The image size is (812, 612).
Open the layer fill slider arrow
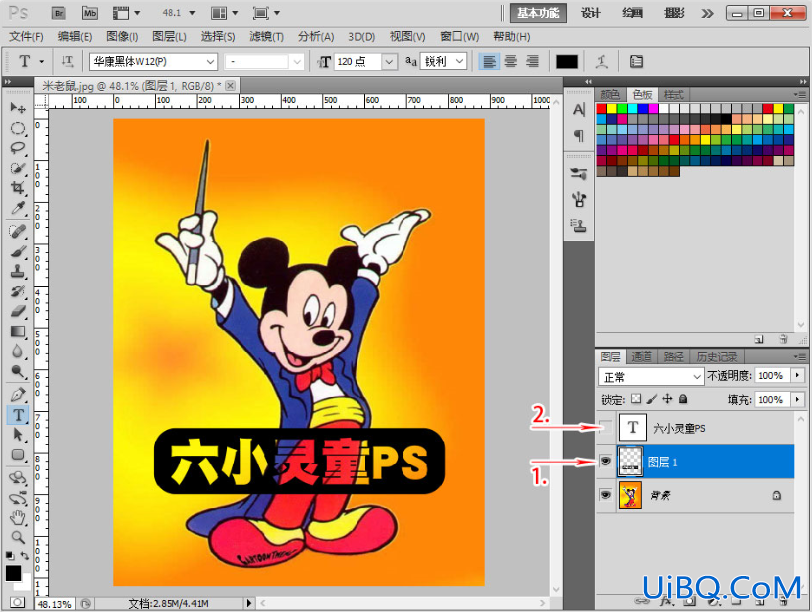(x=798, y=399)
